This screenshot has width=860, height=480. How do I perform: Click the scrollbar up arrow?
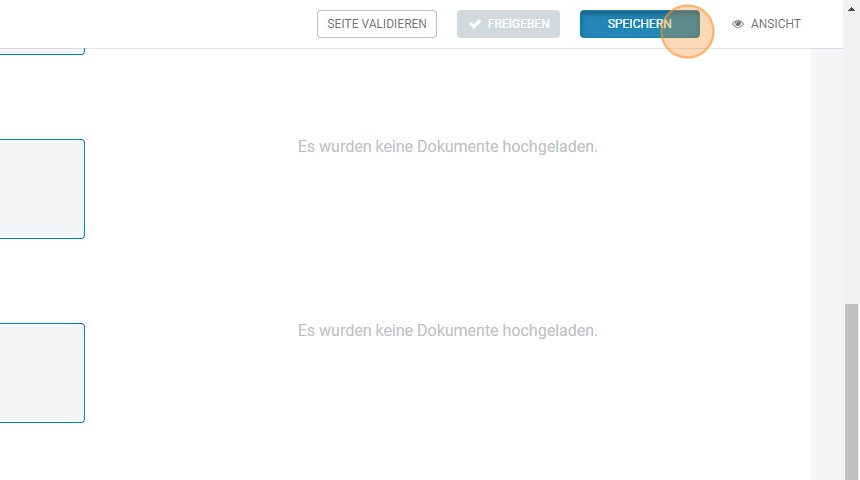click(851, 9)
